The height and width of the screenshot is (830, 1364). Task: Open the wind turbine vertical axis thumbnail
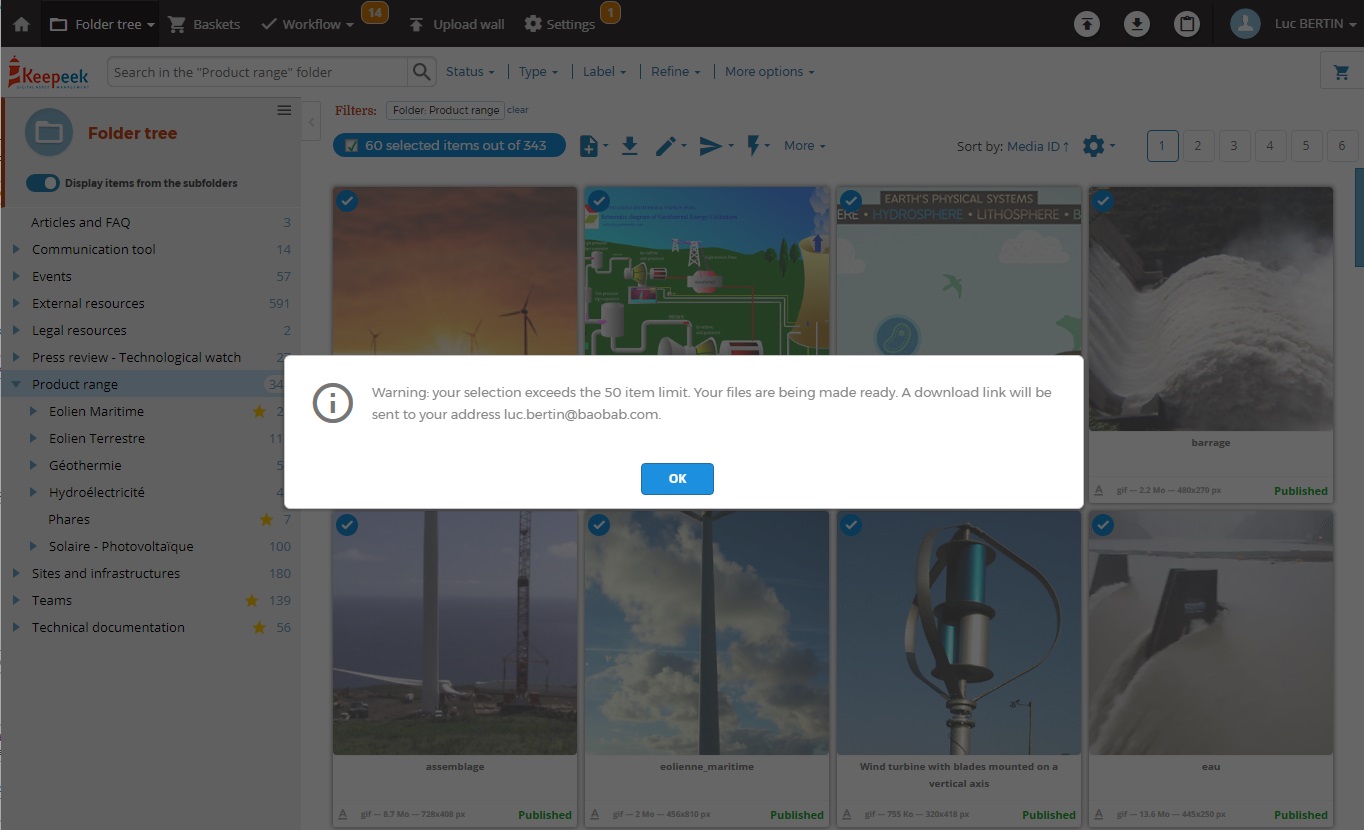point(959,633)
